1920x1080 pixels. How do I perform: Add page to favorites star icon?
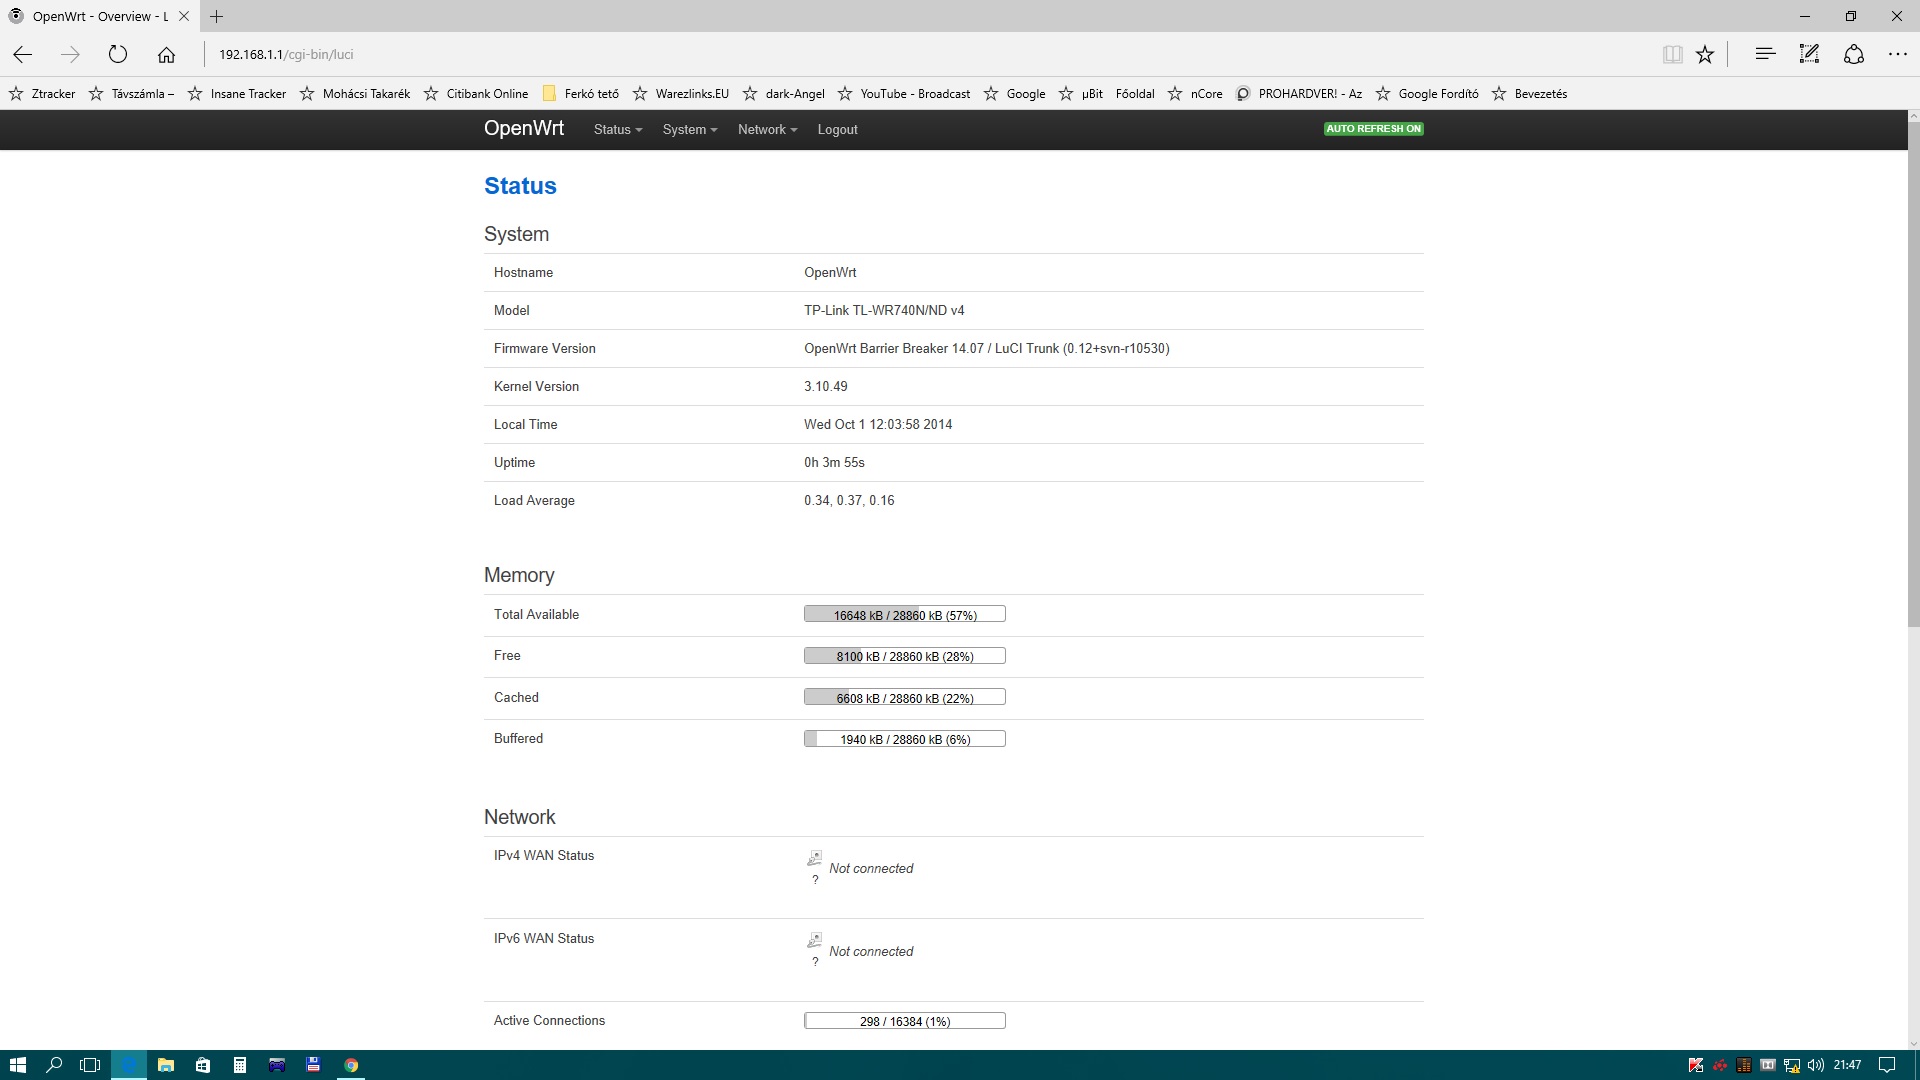click(1705, 54)
